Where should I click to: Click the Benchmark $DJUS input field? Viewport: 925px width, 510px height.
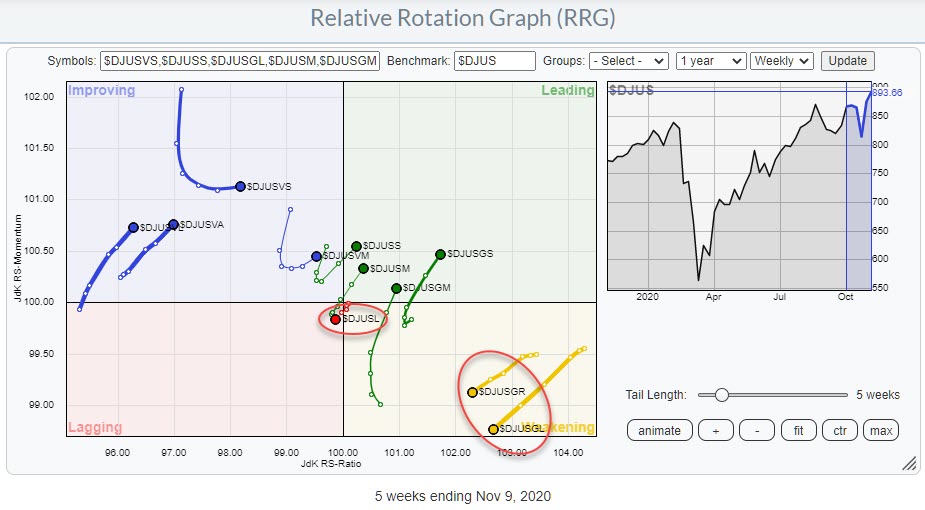[x=494, y=61]
